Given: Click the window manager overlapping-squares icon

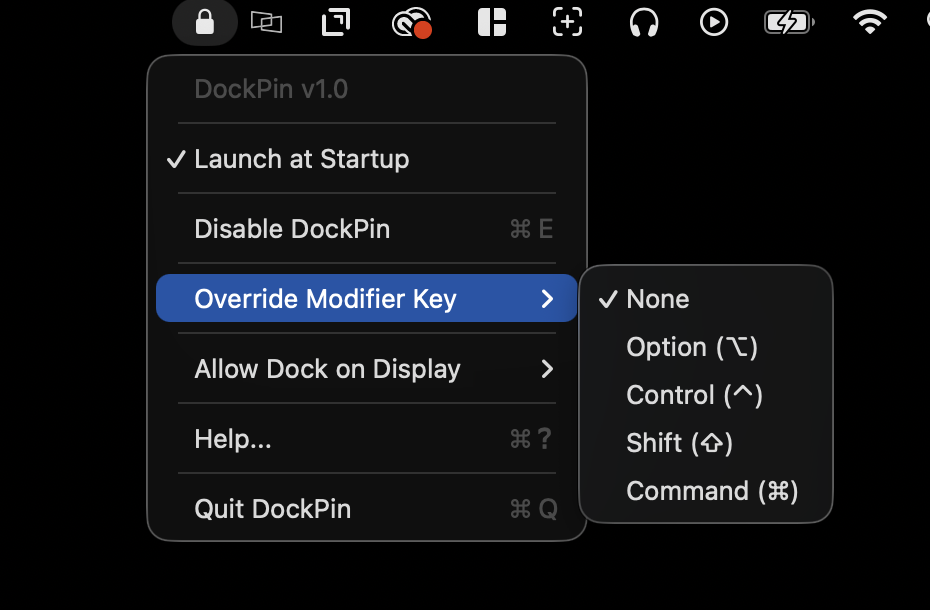Looking at the screenshot, I should point(335,22).
